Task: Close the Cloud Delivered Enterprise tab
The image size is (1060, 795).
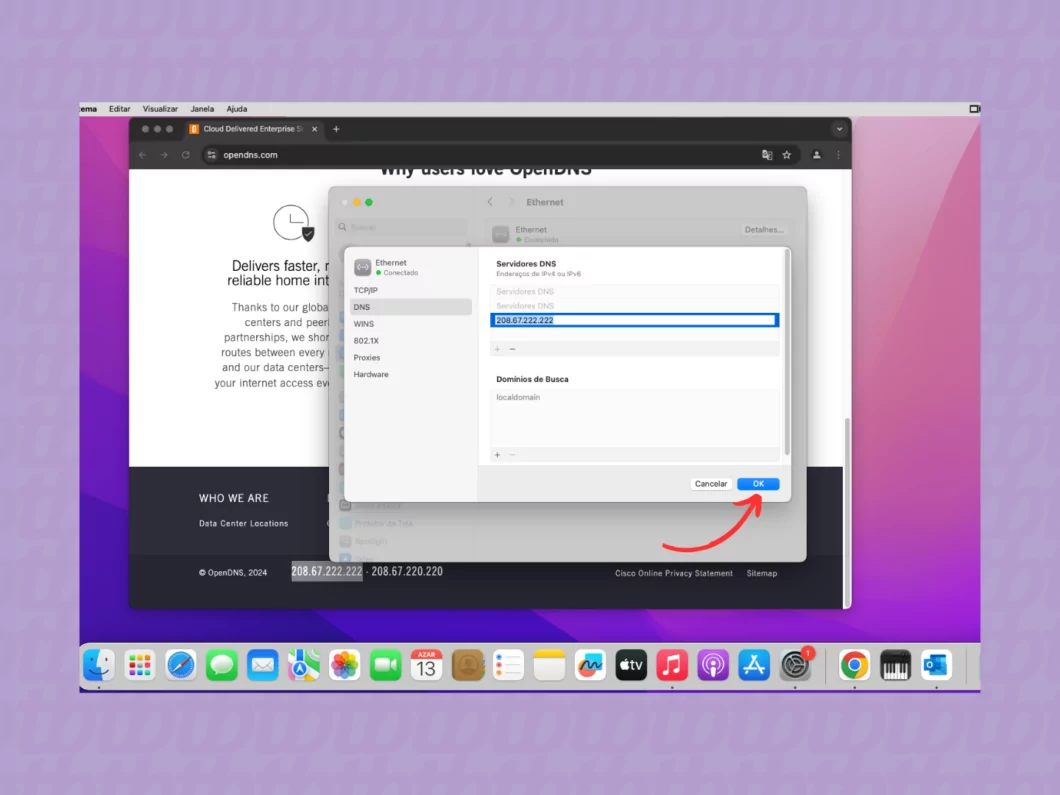Action: [x=314, y=129]
